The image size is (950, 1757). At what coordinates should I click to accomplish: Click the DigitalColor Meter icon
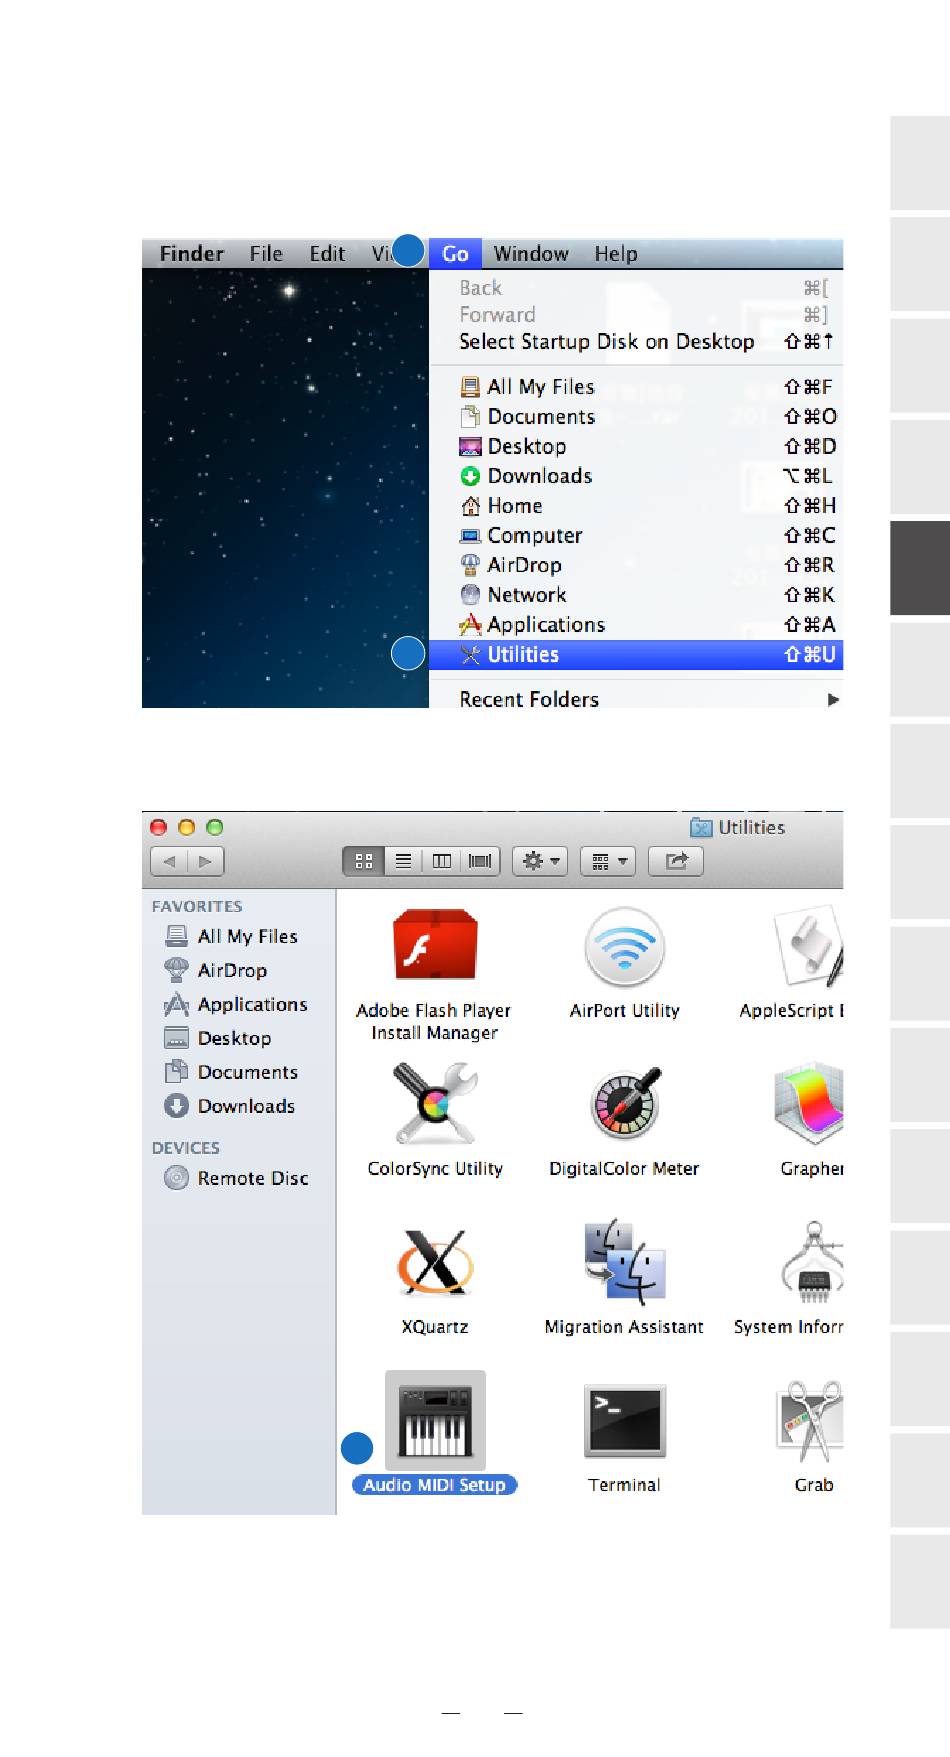pyautogui.click(x=625, y=1104)
